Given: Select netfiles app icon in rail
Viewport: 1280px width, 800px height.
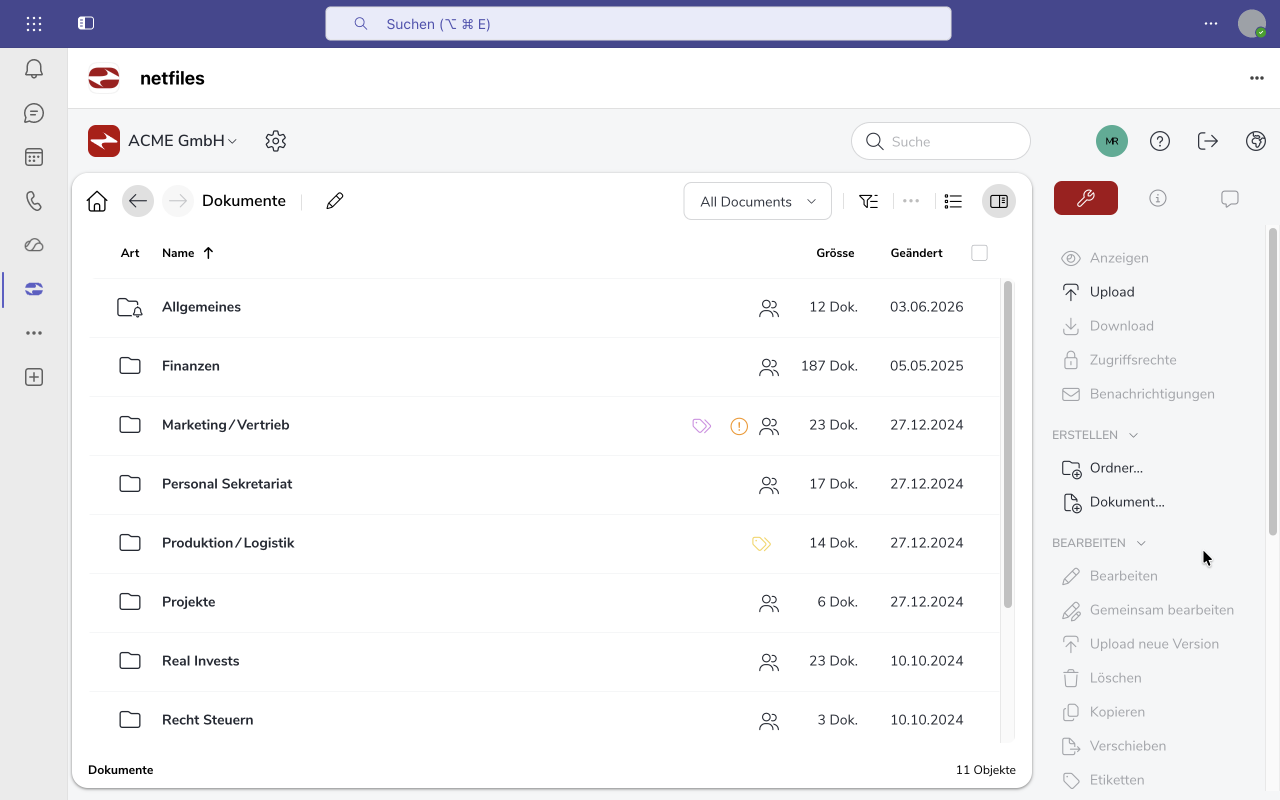Looking at the screenshot, I should 34,289.
